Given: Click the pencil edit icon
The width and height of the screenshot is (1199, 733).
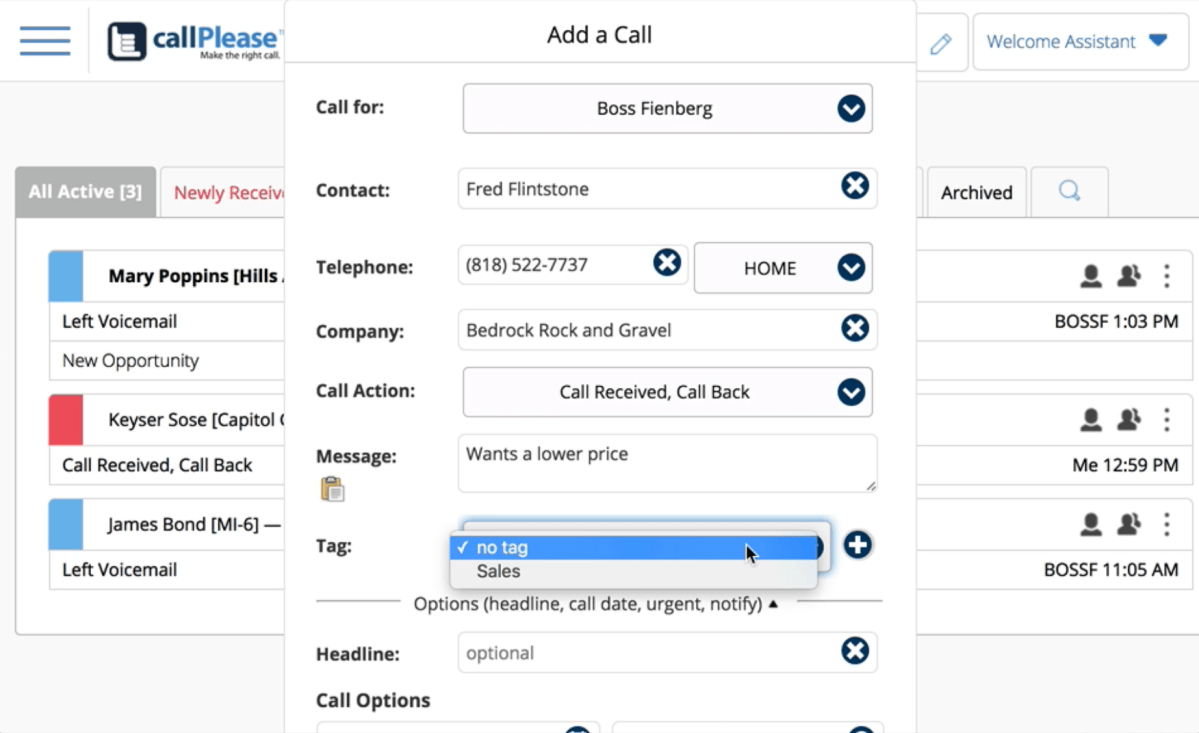Looking at the screenshot, I should click(940, 42).
